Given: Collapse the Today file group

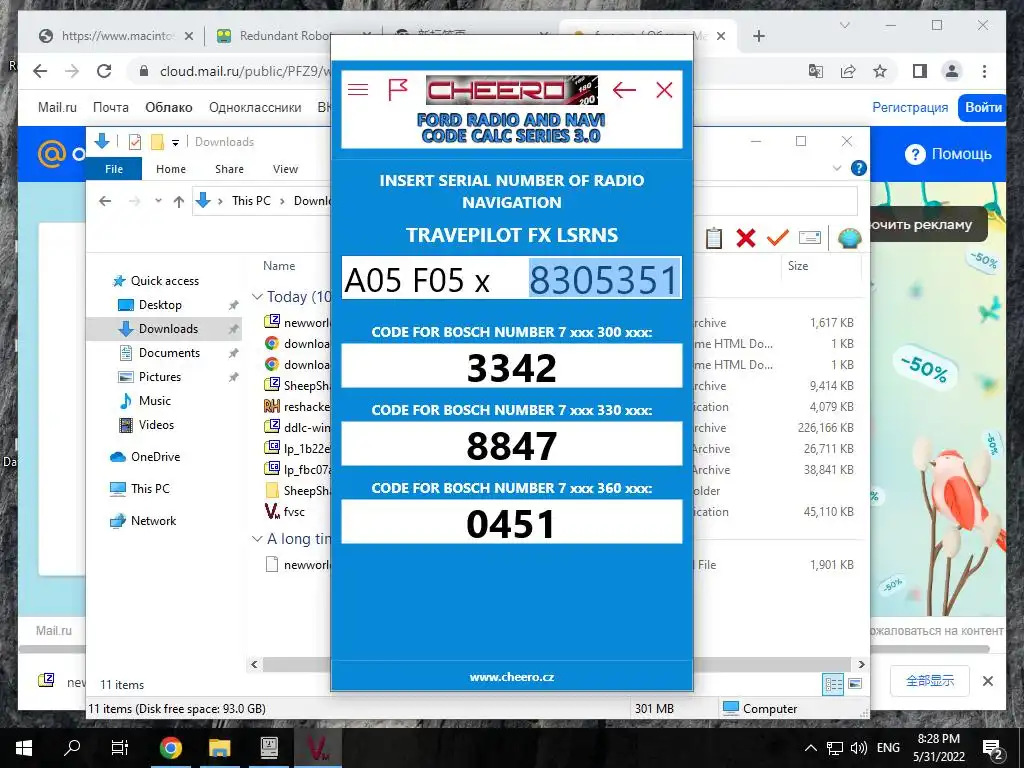Looking at the screenshot, I should [257, 296].
